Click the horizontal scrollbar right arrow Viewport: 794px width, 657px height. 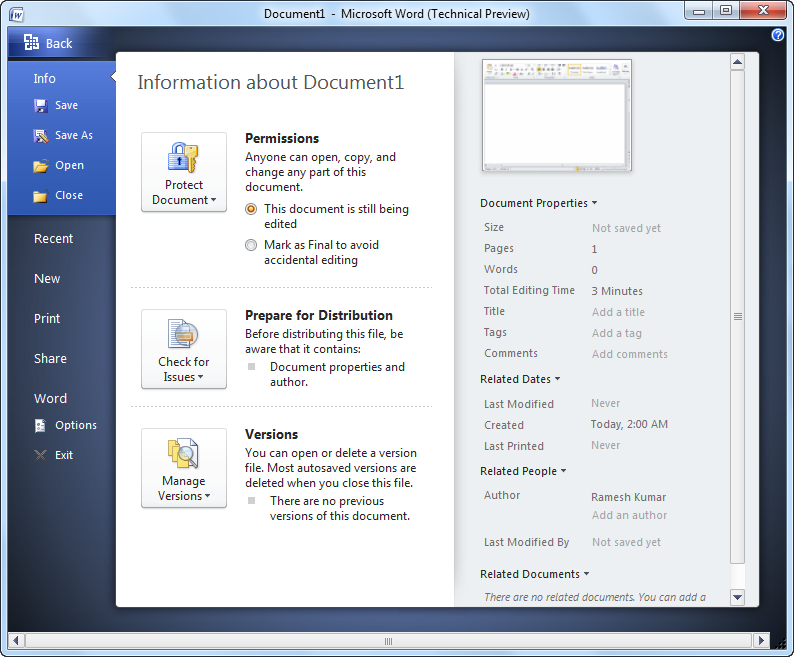761,641
